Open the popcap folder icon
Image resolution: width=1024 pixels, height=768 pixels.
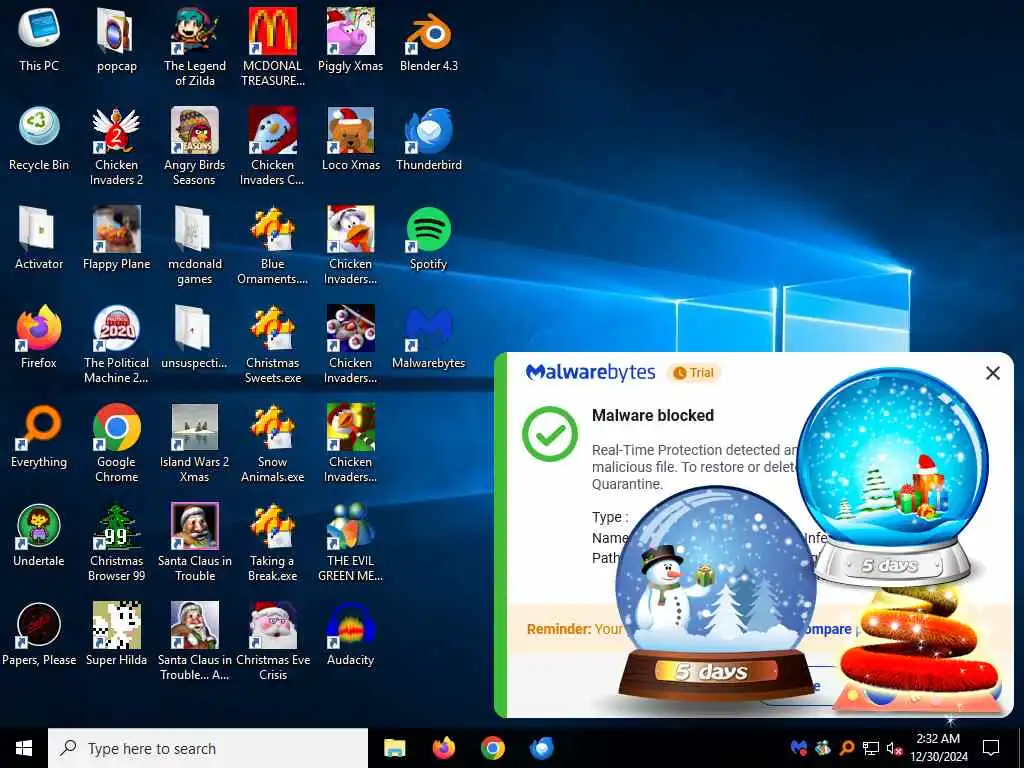pos(116,39)
